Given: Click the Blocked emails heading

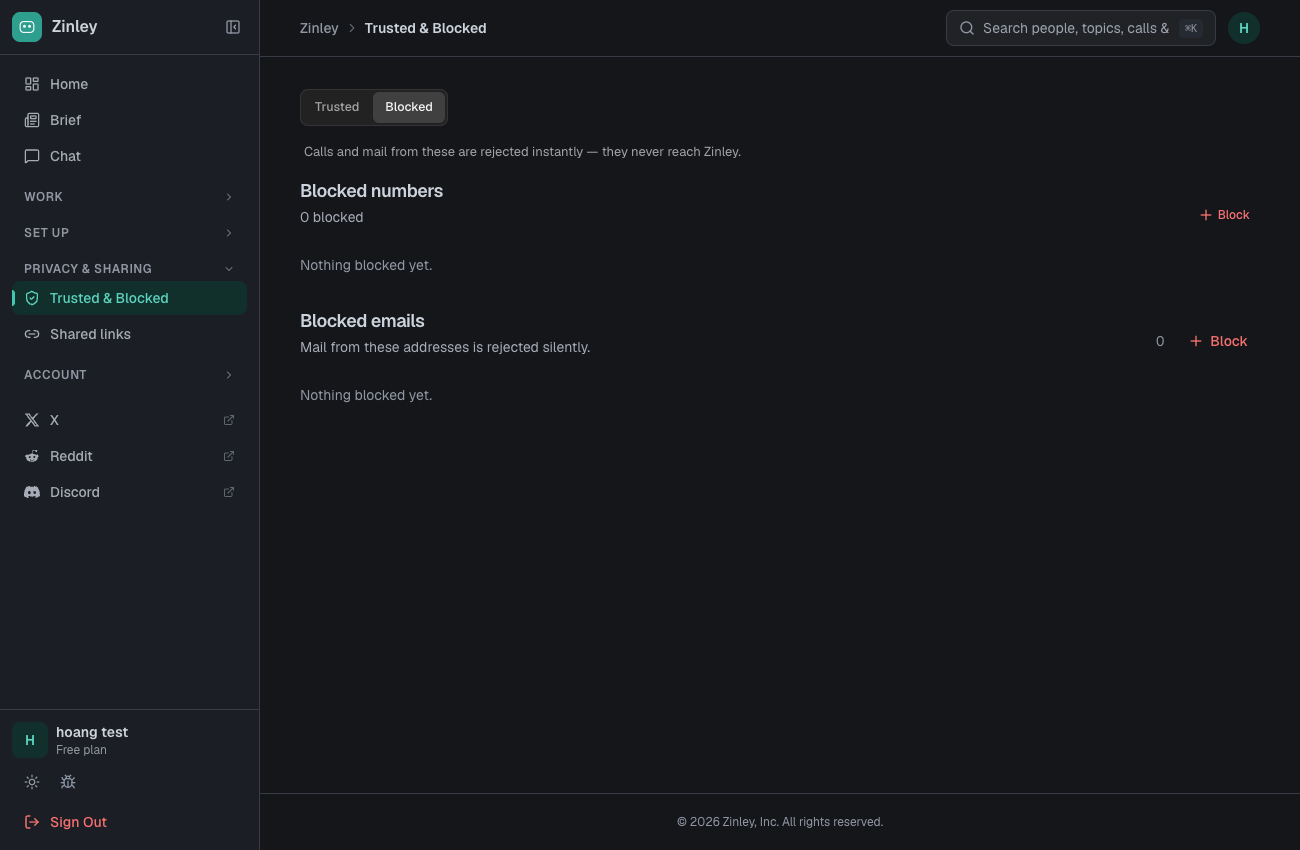Looking at the screenshot, I should point(362,321).
